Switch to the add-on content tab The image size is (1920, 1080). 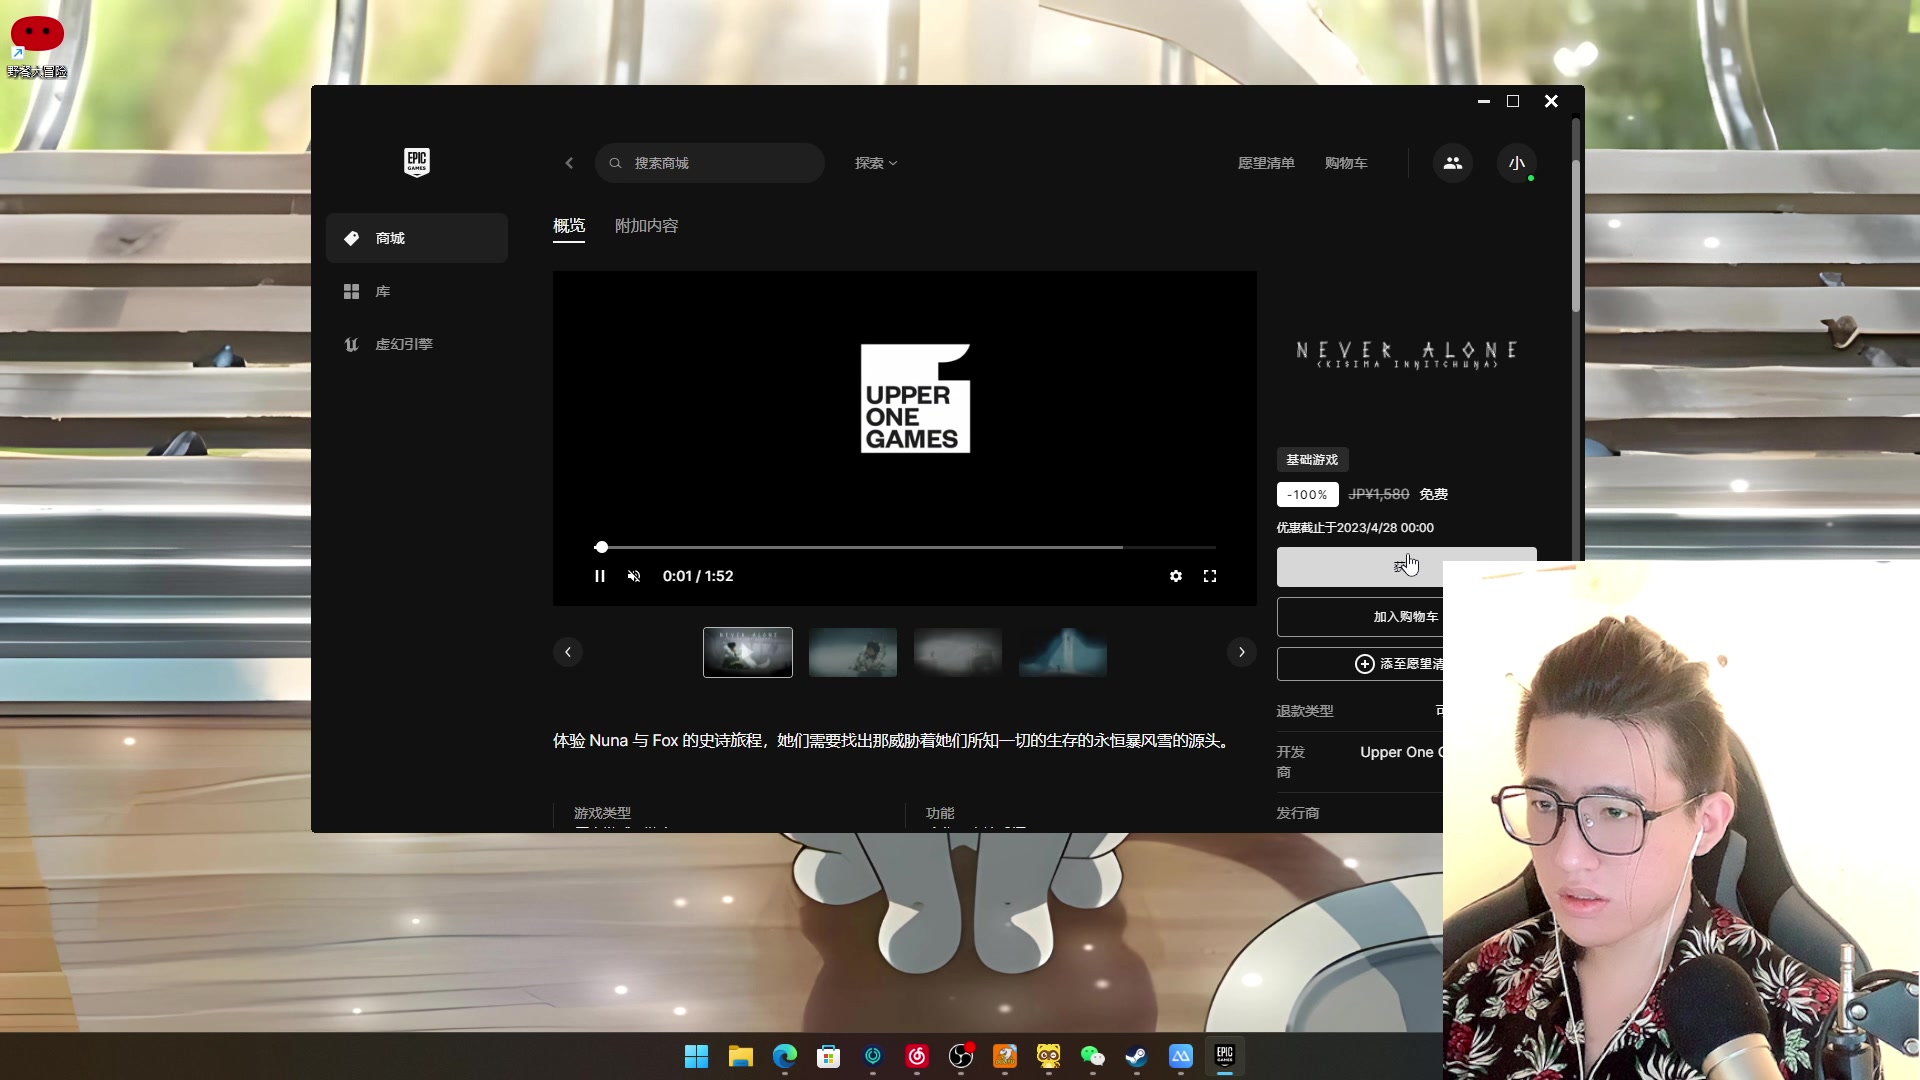[646, 226]
